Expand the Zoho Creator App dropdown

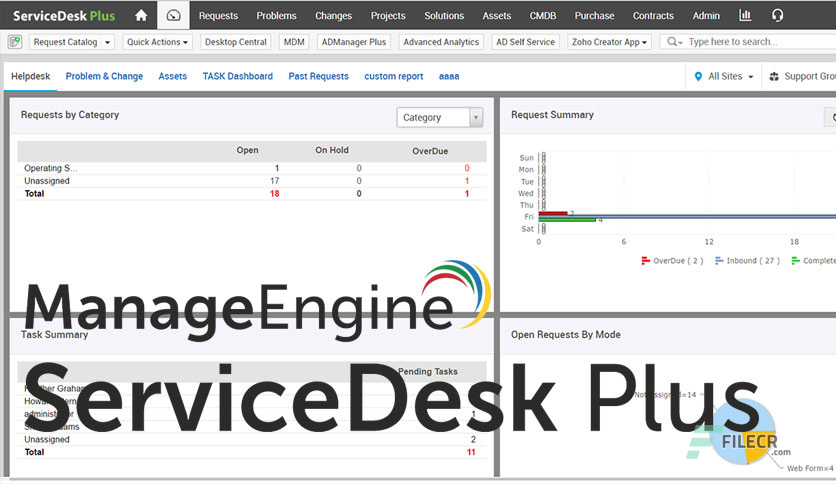(609, 42)
